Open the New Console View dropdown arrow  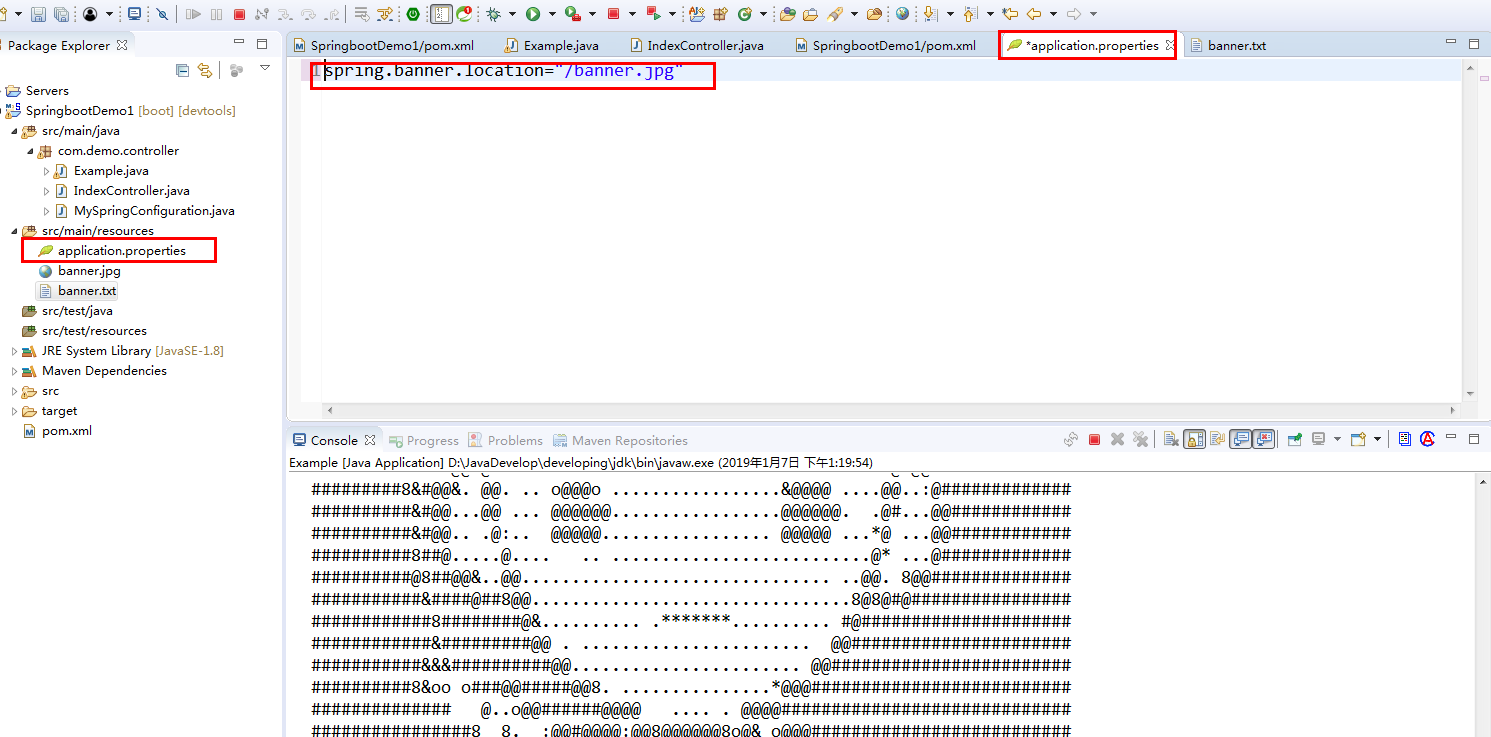tap(1377, 439)
